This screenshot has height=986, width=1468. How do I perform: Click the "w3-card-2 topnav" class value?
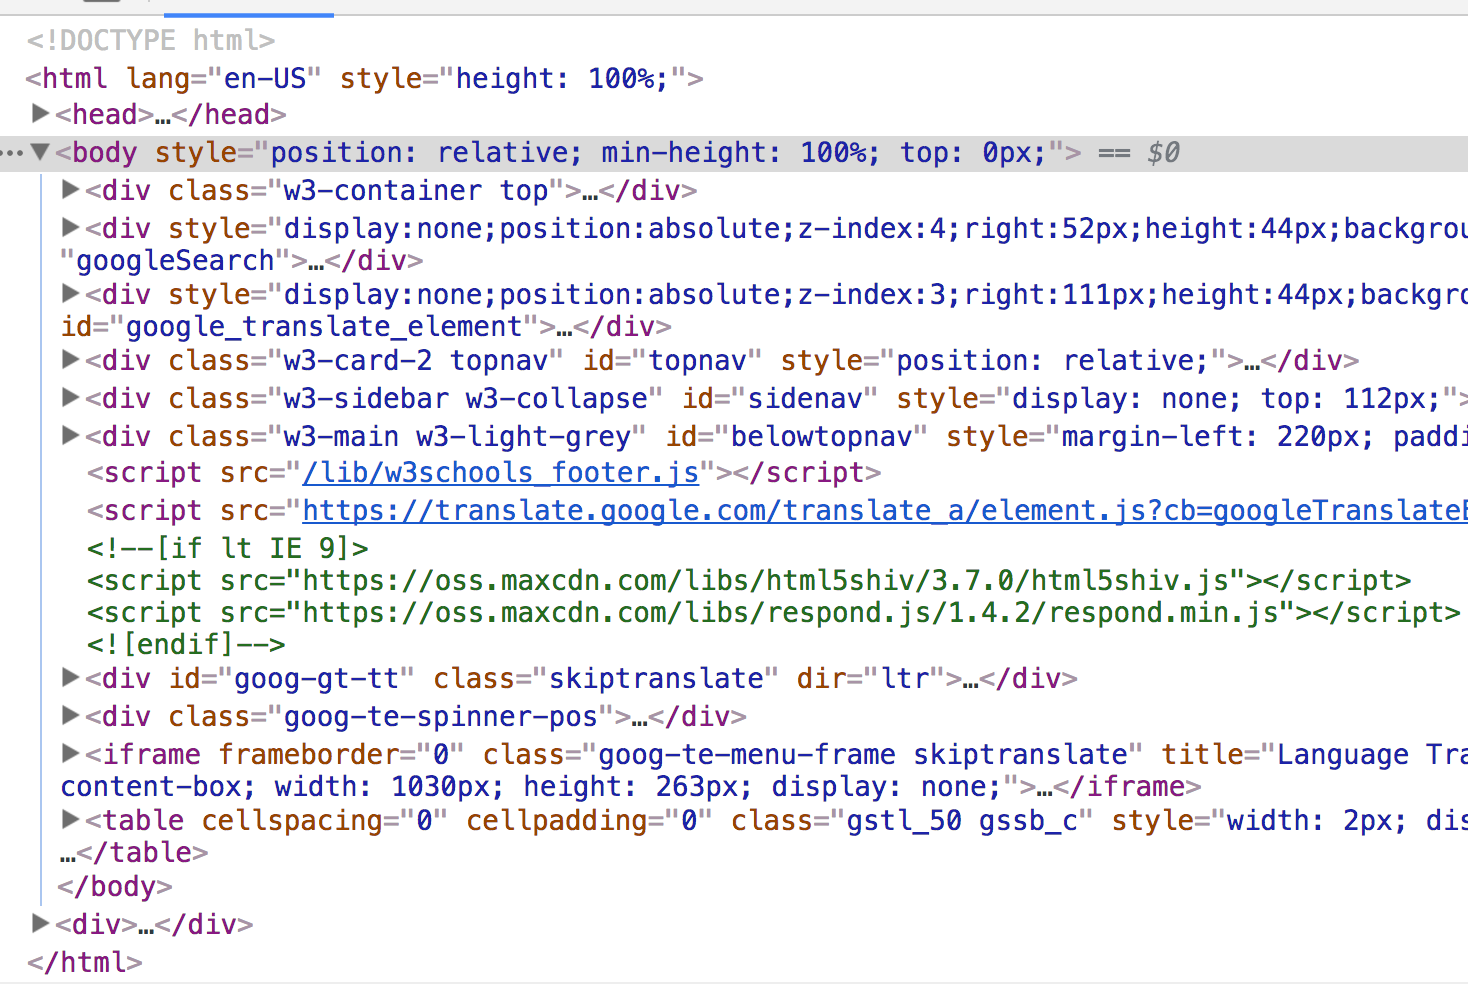click(416, 360)
